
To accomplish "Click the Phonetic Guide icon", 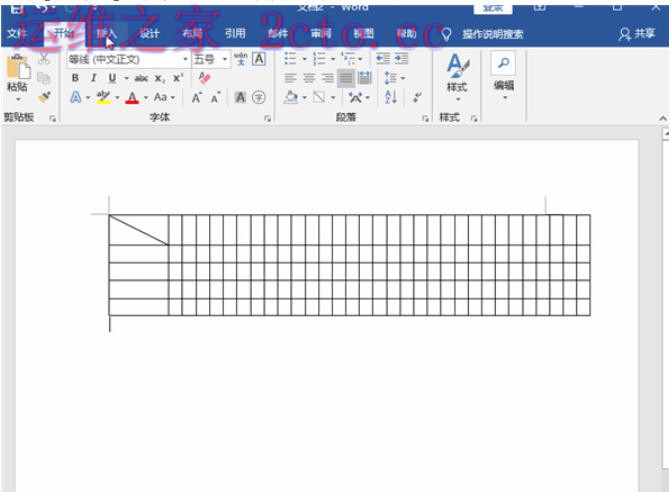I will pyautogui.click(x=241, y=59).
